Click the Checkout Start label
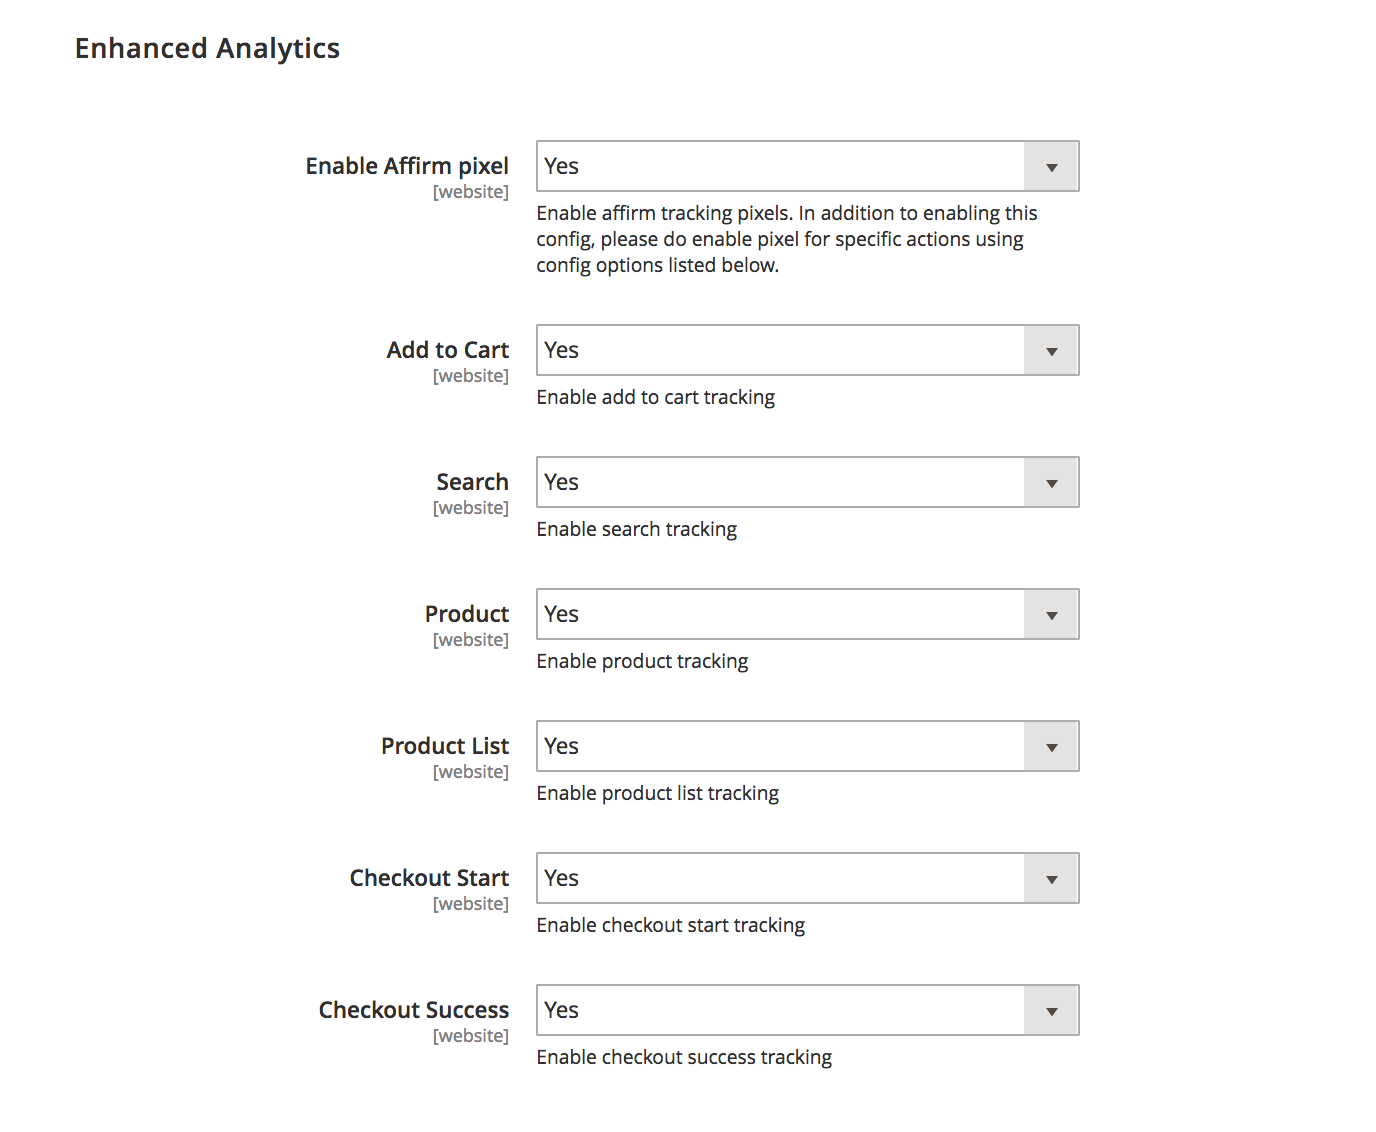1376x1132 pixels. coord(429,878)
